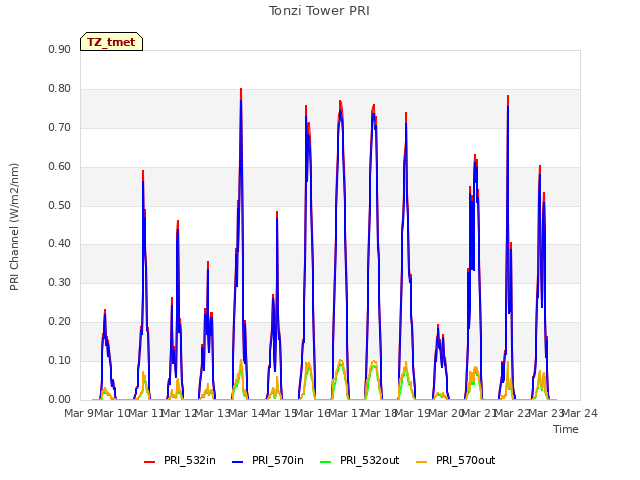Screen dimensions: 640x480
Task: Click the blue PRI_570in legend swatch
Action: coord(238,462)
